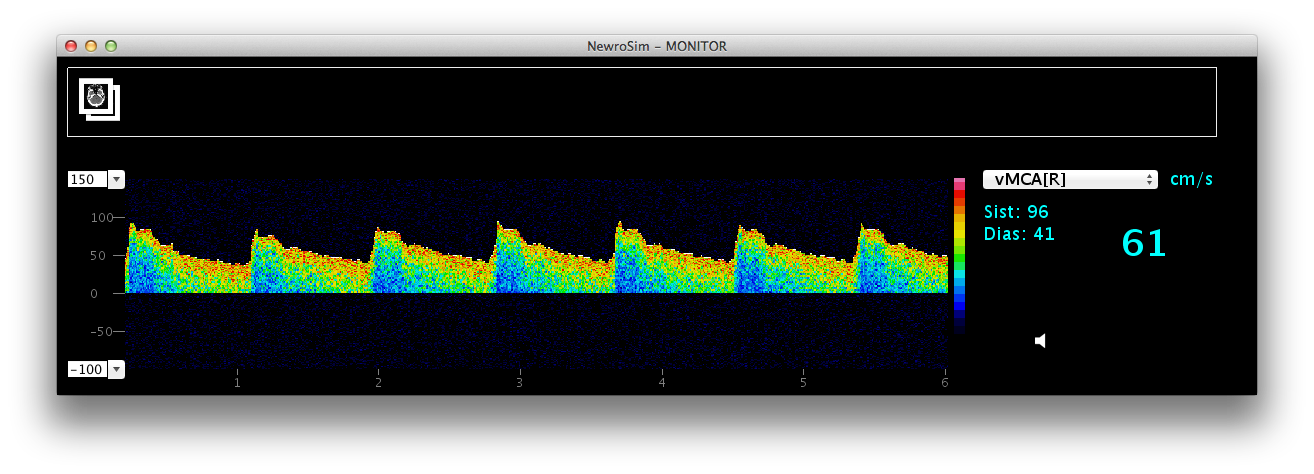This screenshot has height=474, width=1314.
Task: Click the 100 tick on velocity axis
Action: 101,217
